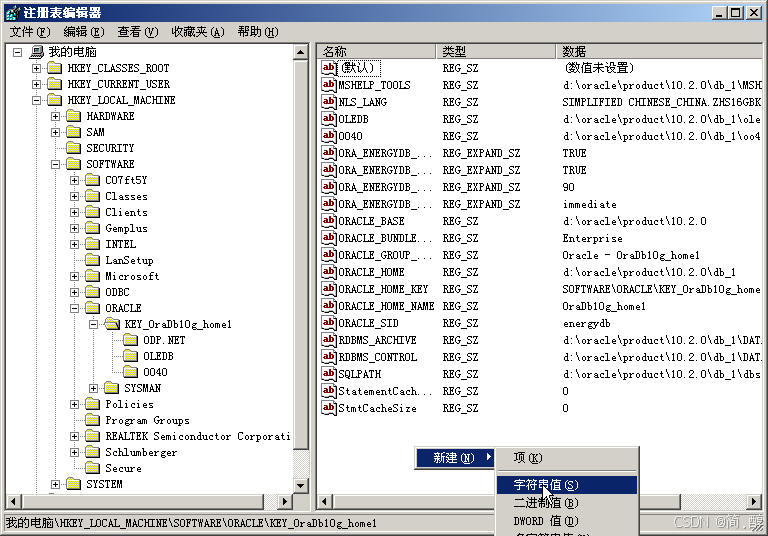
Task: Click the ab icon of SQLPATH value
Action: click(x=329, y=373)
